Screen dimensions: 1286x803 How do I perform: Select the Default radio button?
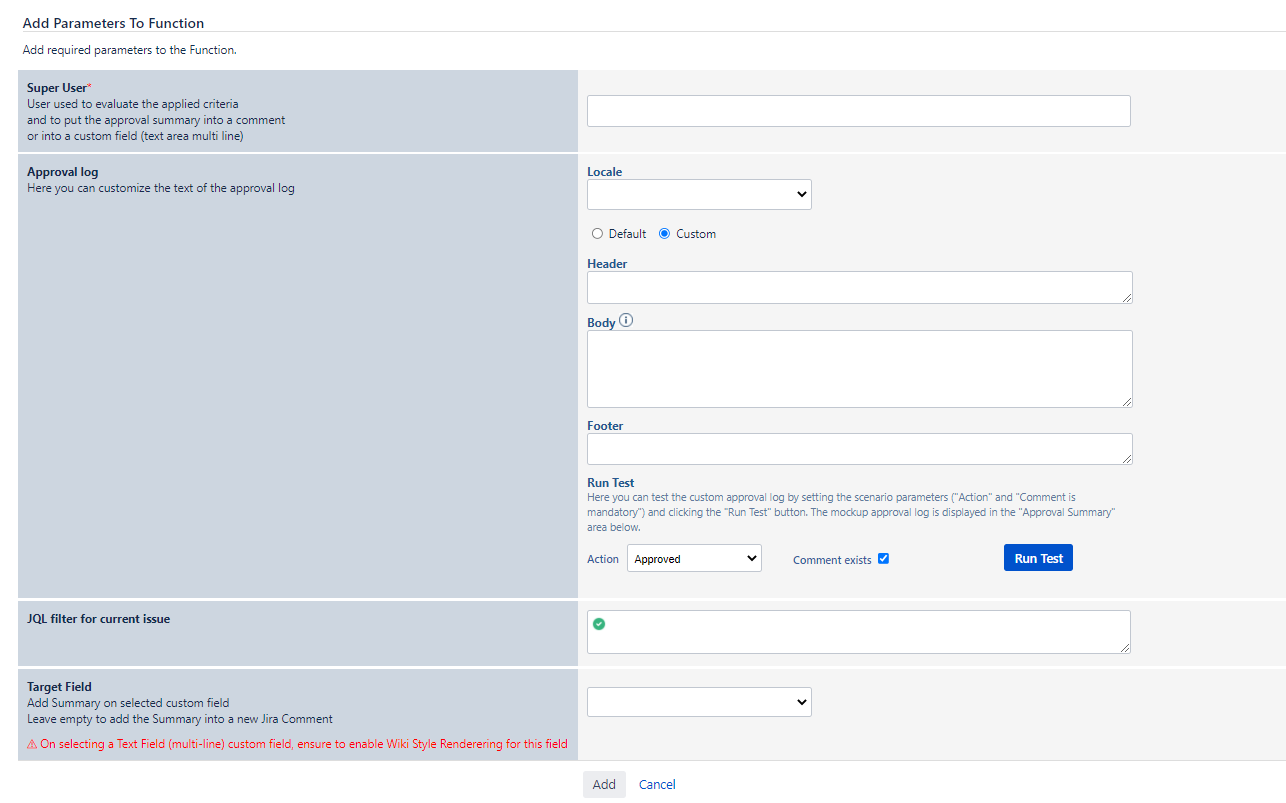(x=598, y=234)
